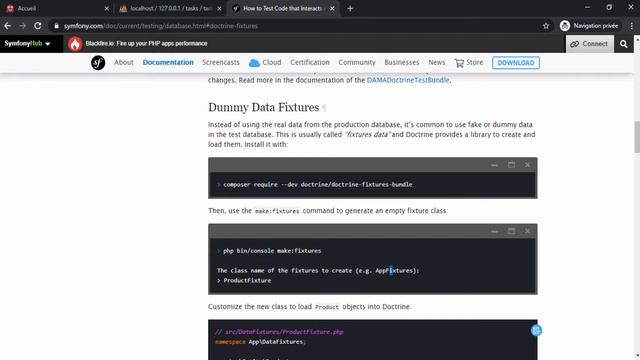The height and width of the screenshot is (360, 640).
Task: Restore the browser window size
Action: (609, 7)
